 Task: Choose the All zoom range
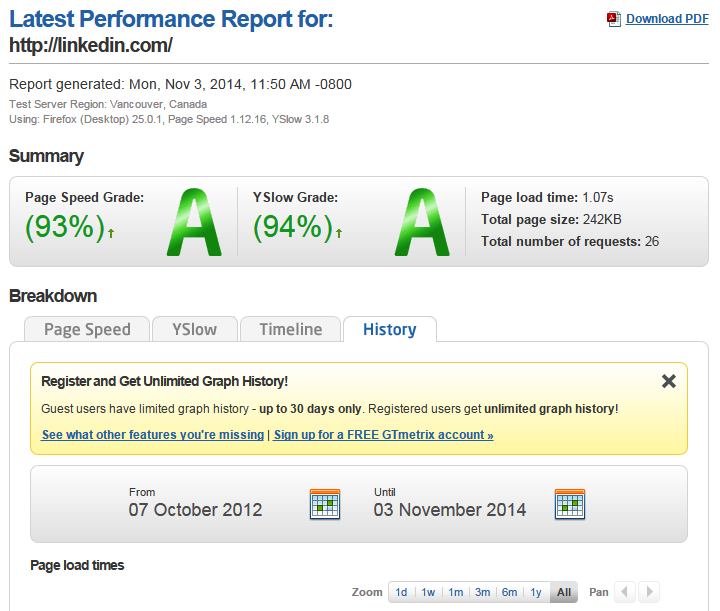[564, 592]
